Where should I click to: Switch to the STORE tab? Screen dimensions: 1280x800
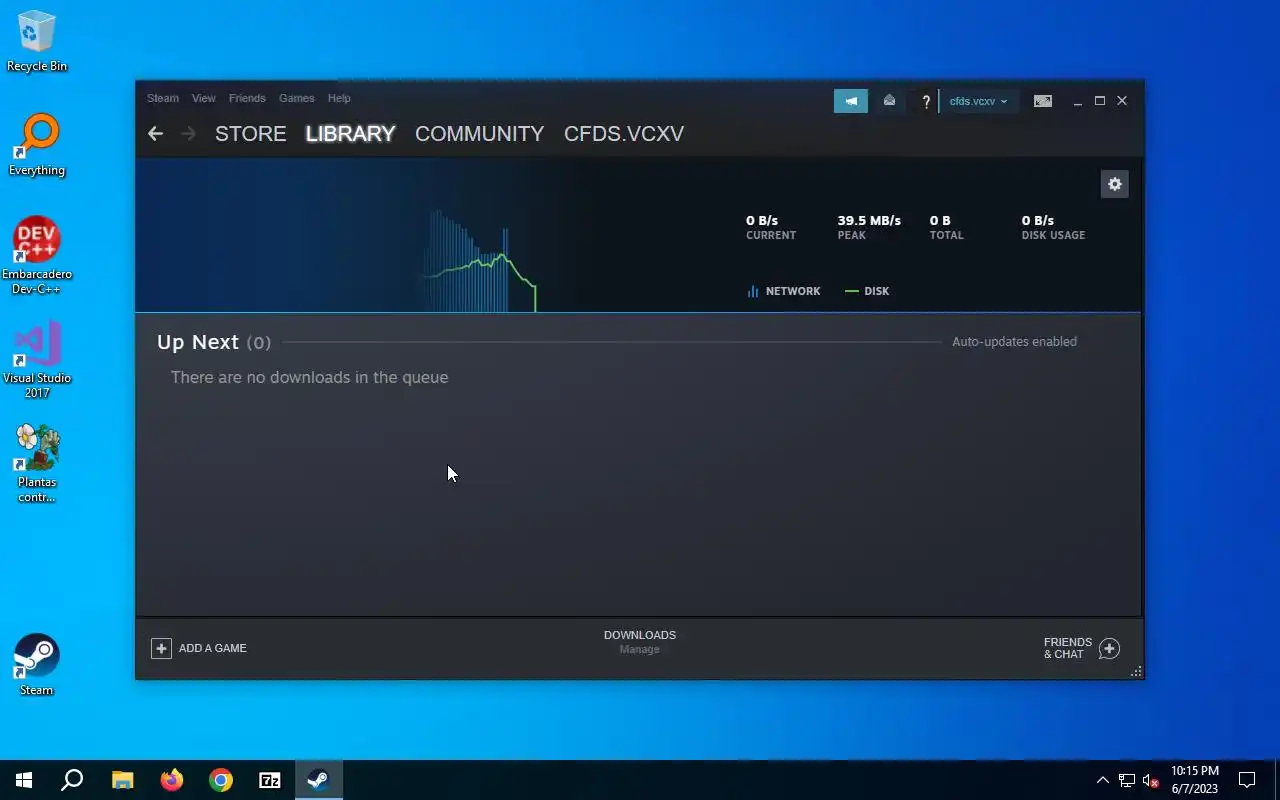tap(251, 133)
